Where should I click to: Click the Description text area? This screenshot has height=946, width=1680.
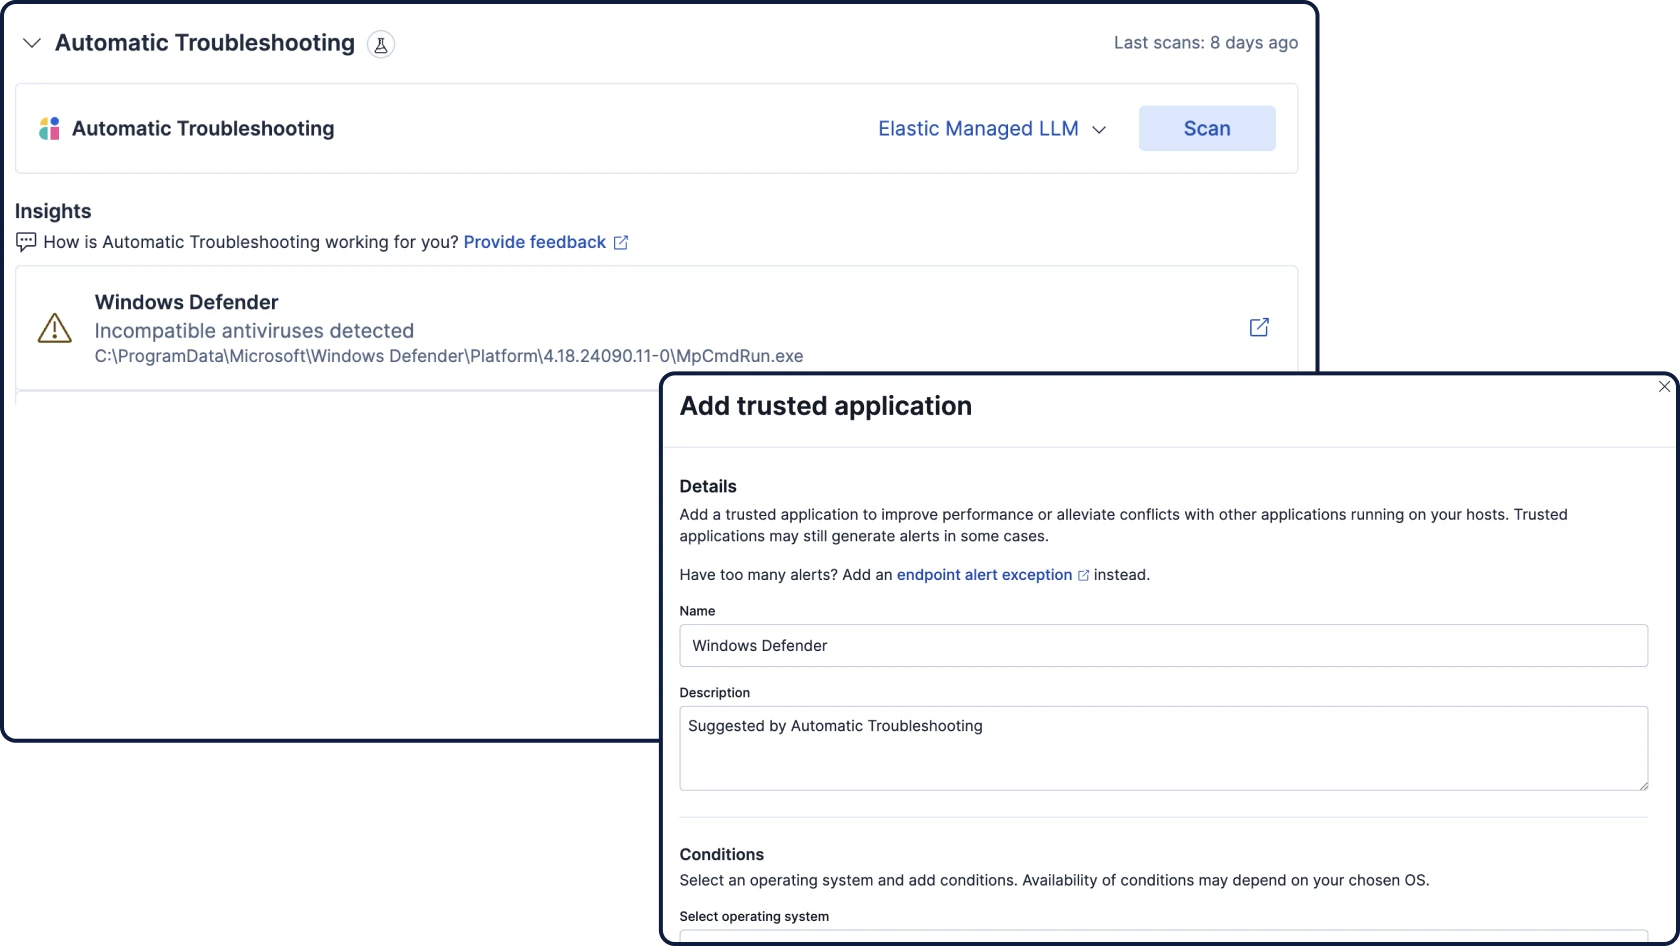coord(1163,748)
